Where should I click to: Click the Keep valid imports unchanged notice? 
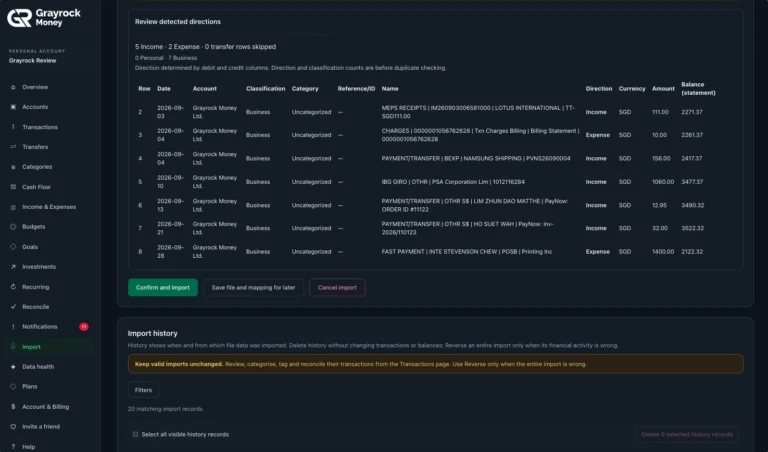click(435, 364)
